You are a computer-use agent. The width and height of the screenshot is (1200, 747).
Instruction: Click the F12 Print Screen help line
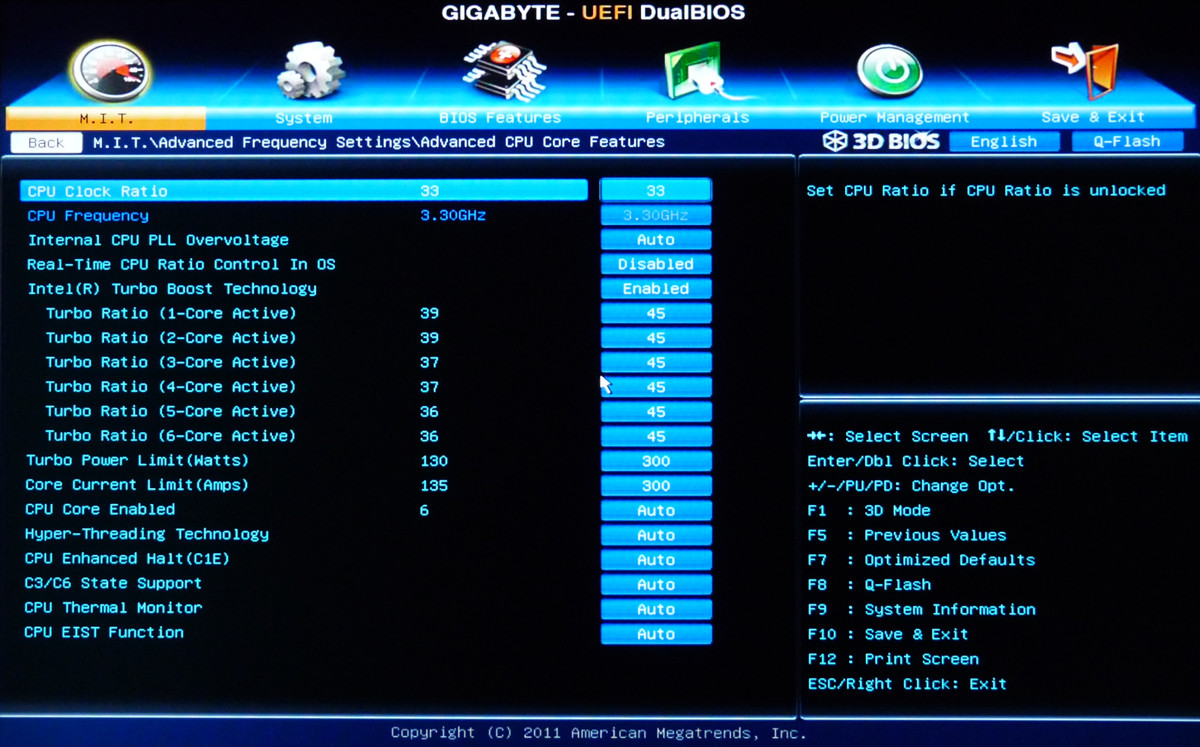(x=893, y=659)
